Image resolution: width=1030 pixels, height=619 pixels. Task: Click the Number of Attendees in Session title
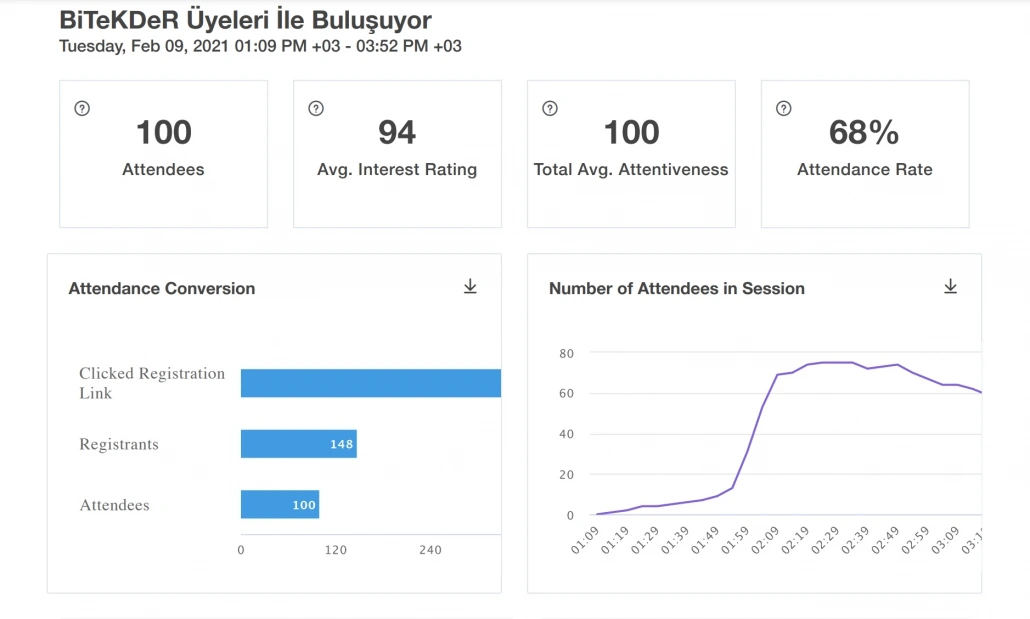click(x=676, y=288)
